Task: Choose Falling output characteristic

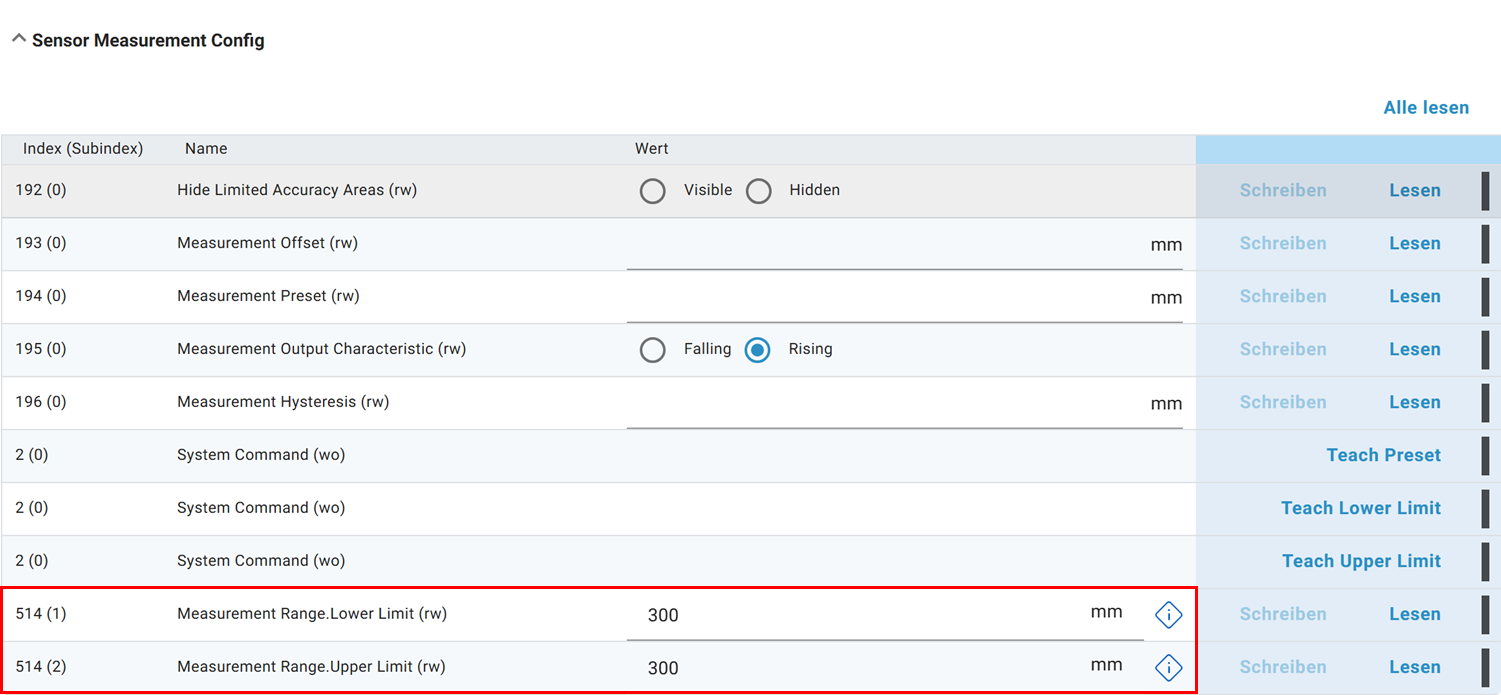Action: coord(653,350)
